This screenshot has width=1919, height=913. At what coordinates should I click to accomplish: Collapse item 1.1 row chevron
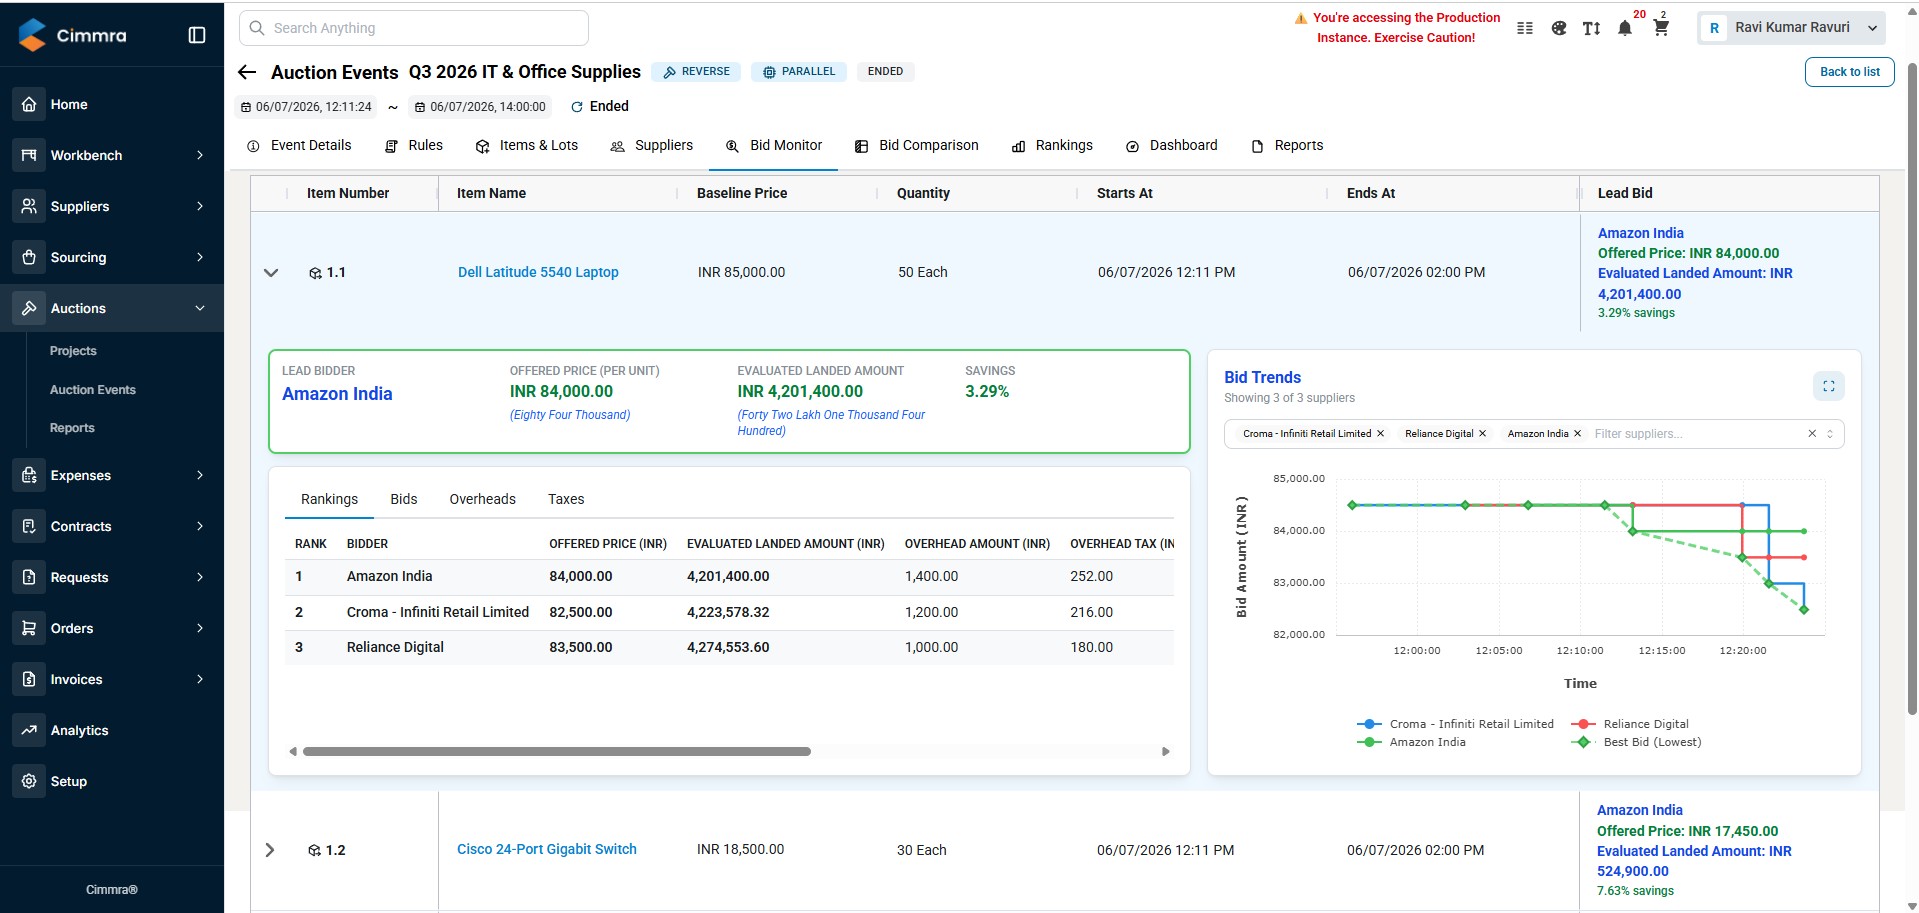pyautogui.click(x=271, y=272)
